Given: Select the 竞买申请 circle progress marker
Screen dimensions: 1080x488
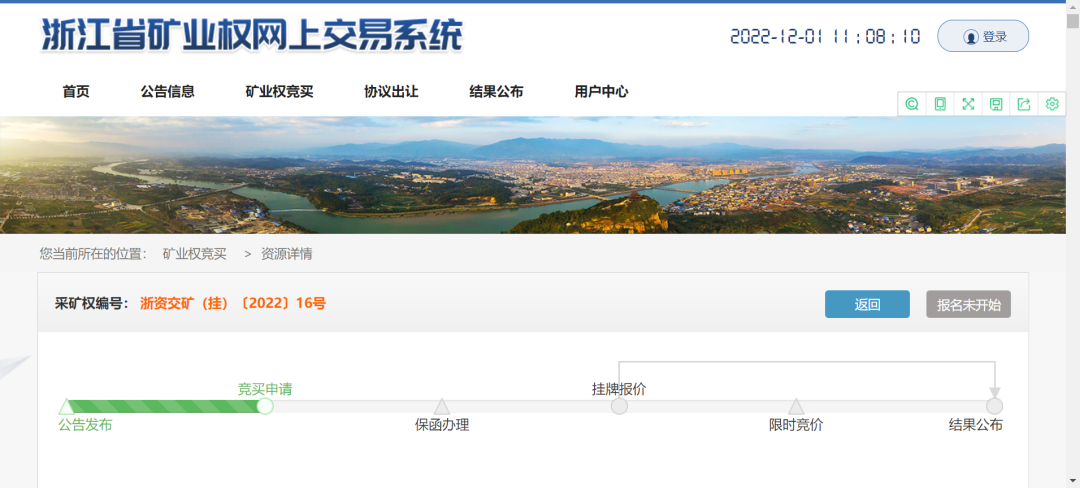Looking at the screenshot, I should pyautogui.click(x=265, y=406).
